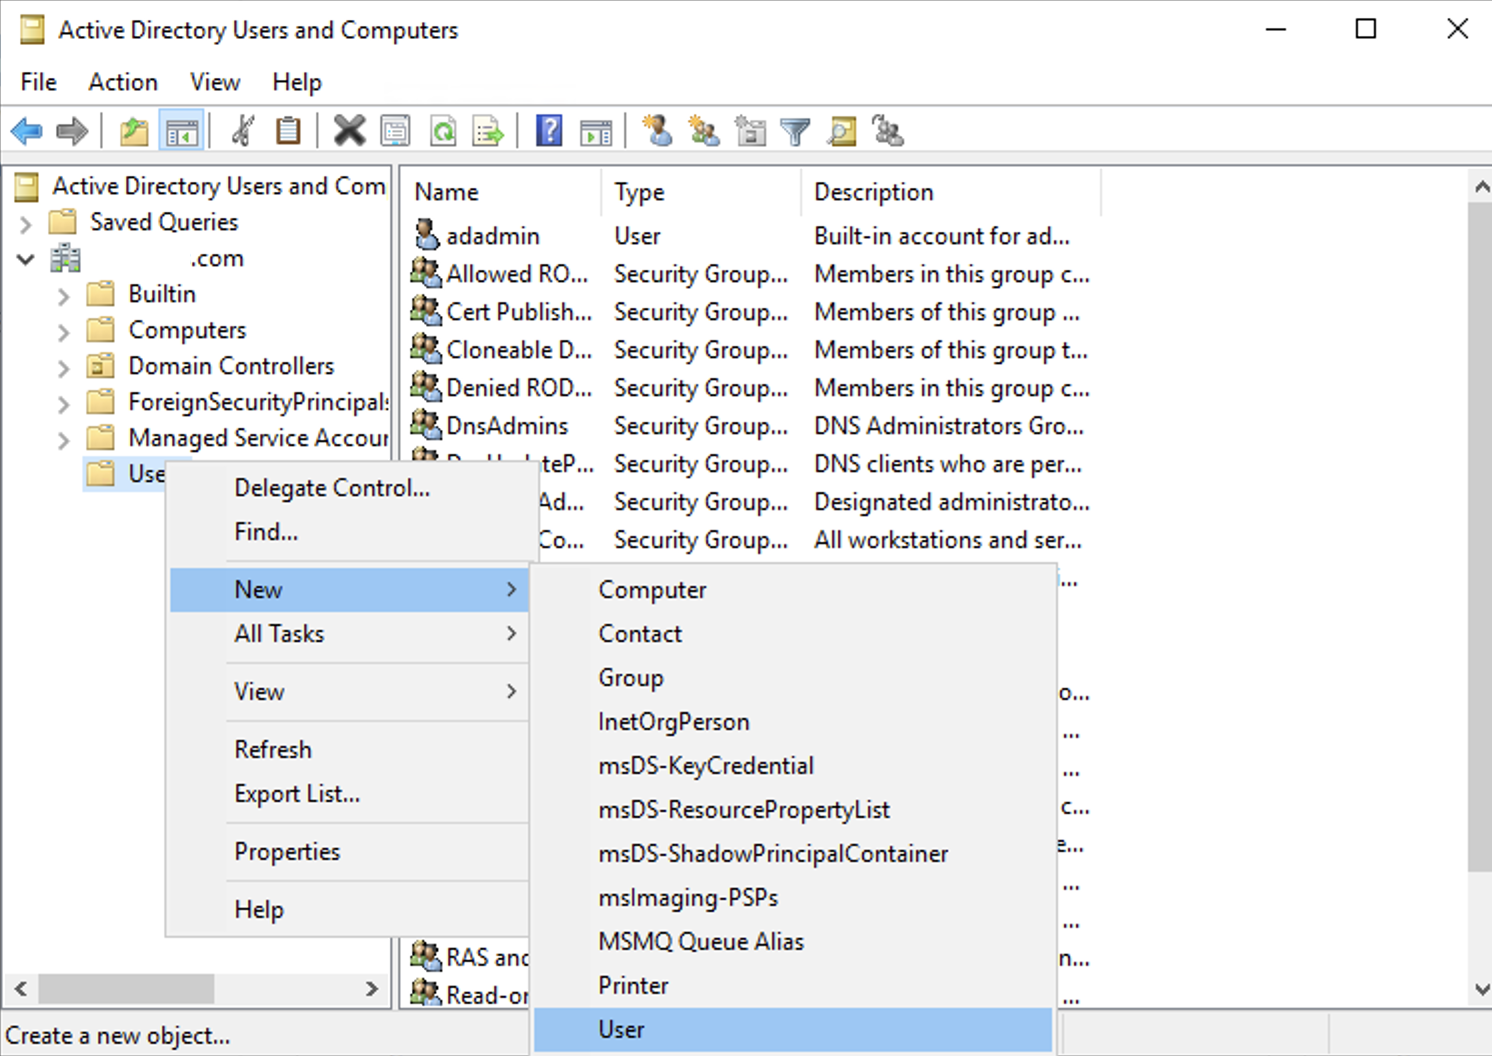Select Group in New submenu
This screenshot has width=1492, height=1056.
coord(793,677)
